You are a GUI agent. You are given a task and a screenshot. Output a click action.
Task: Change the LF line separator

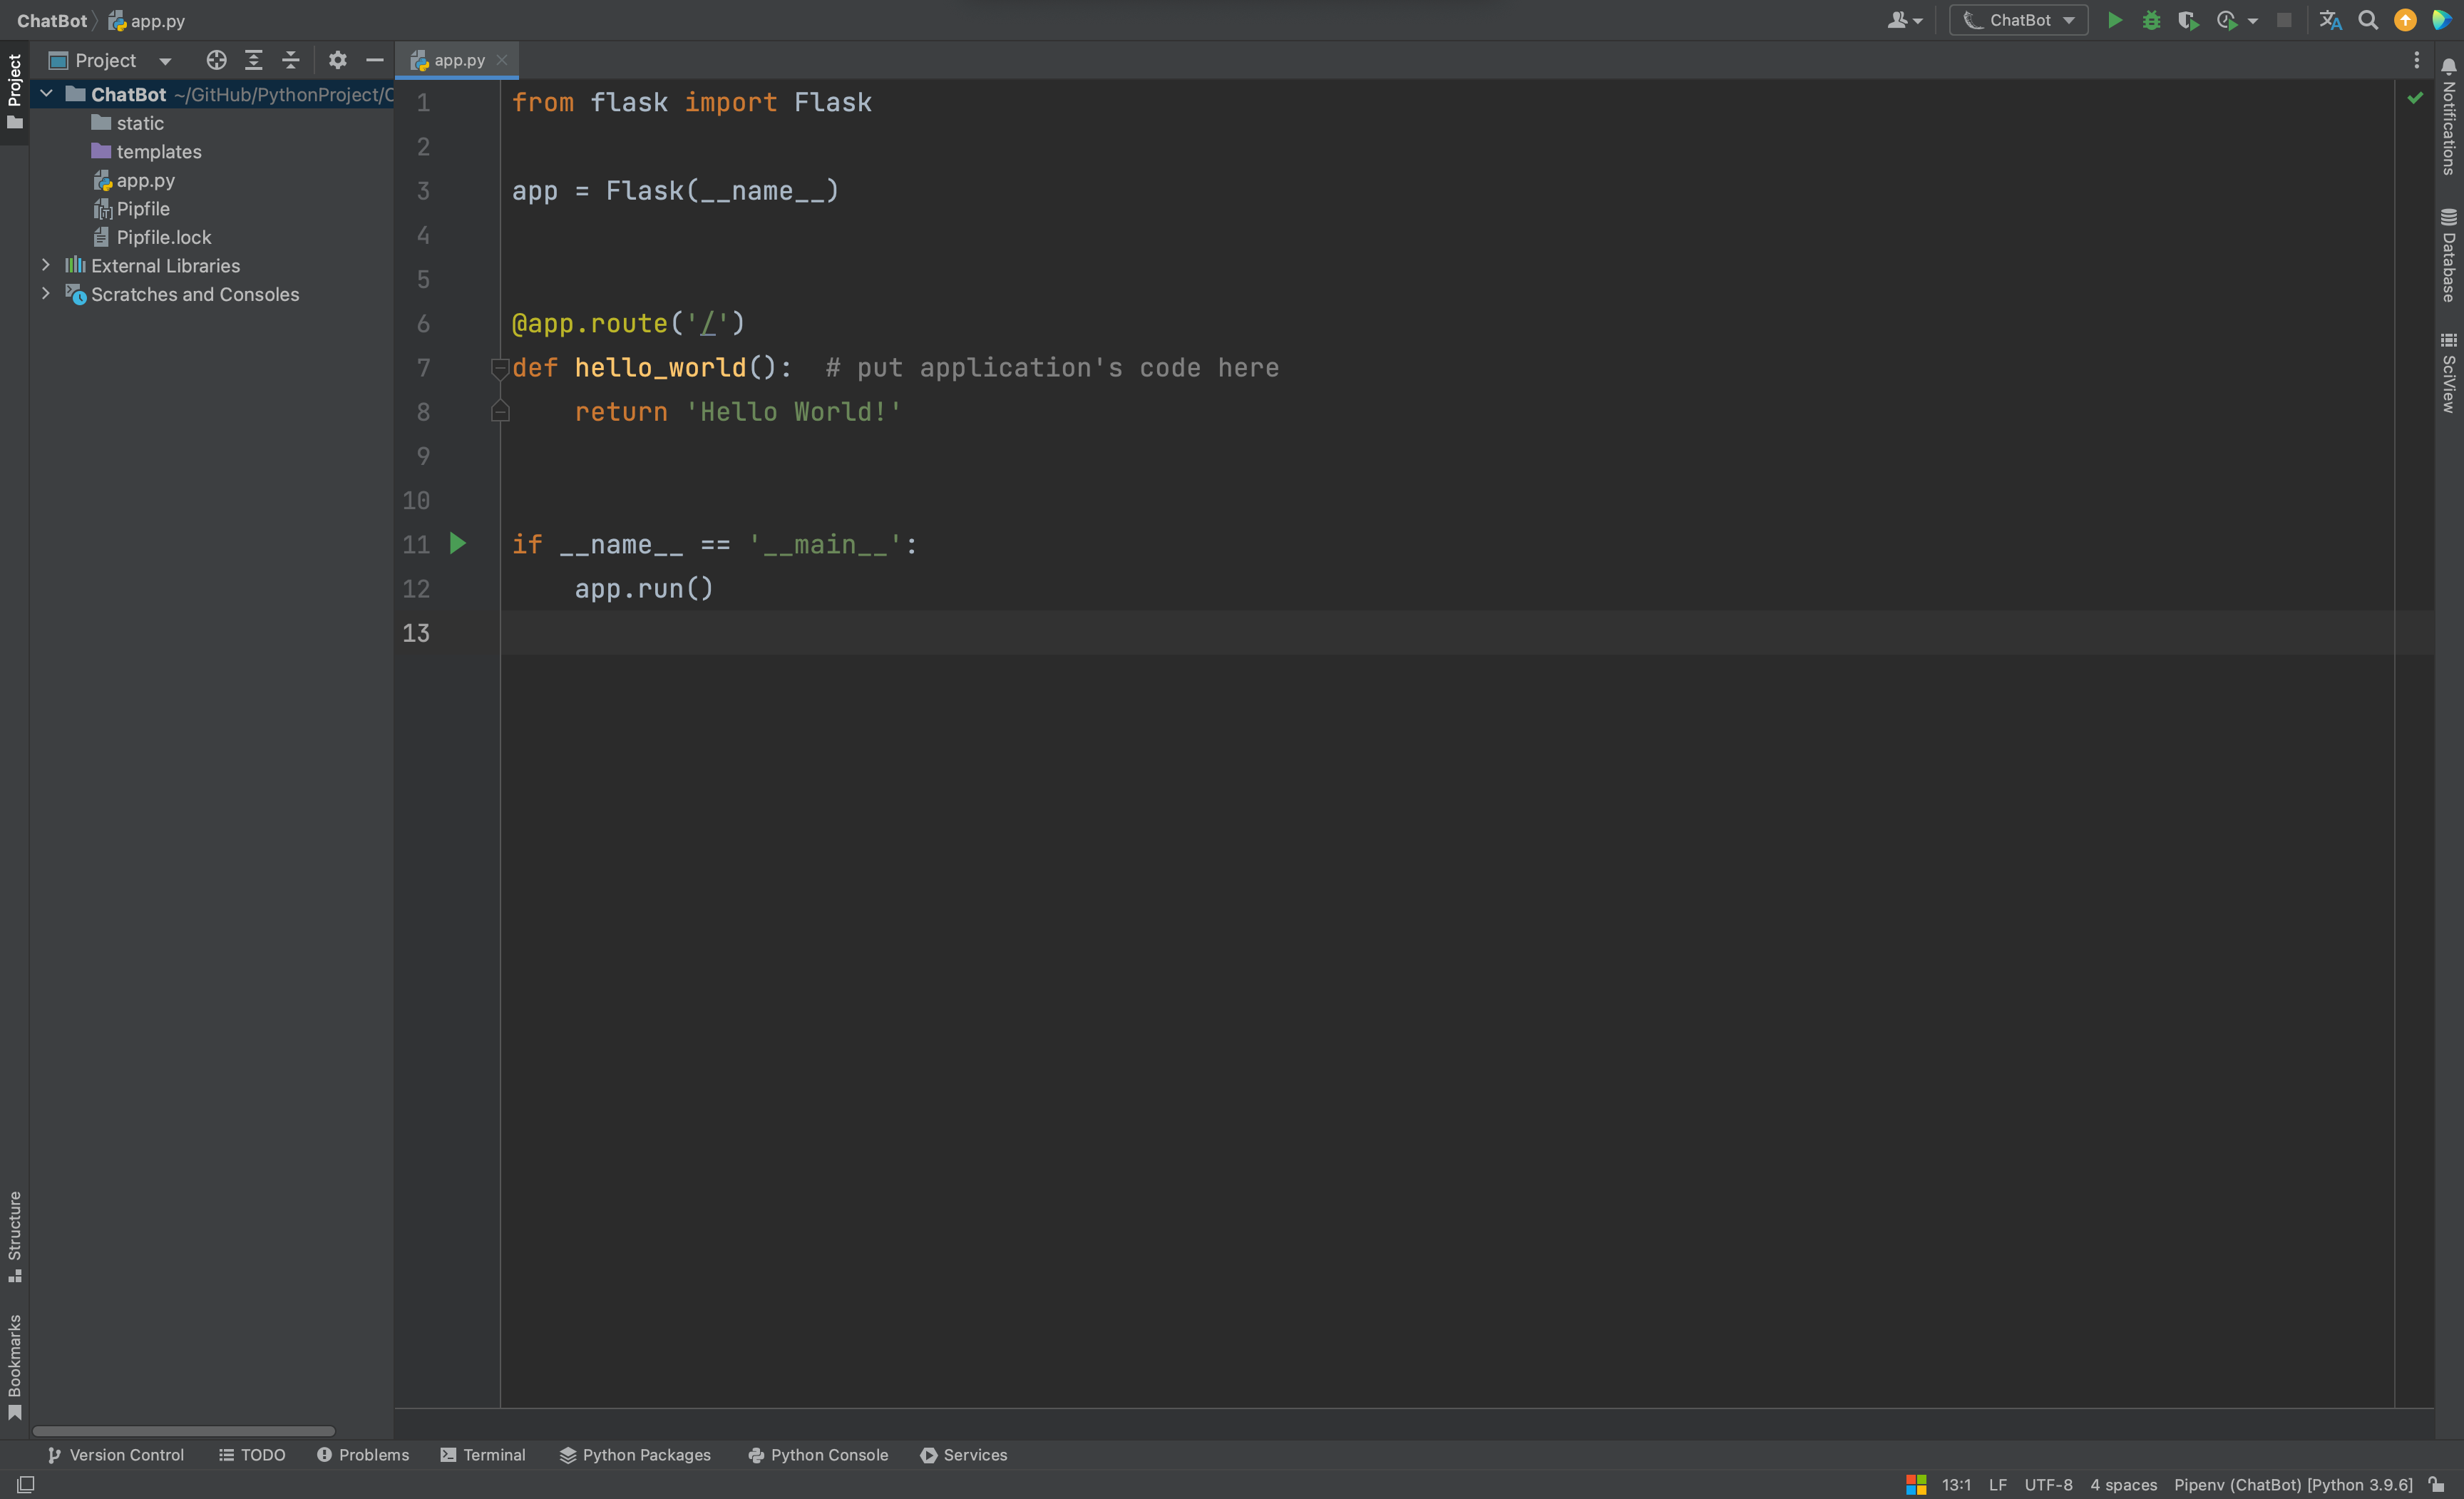[1997, 1485]
